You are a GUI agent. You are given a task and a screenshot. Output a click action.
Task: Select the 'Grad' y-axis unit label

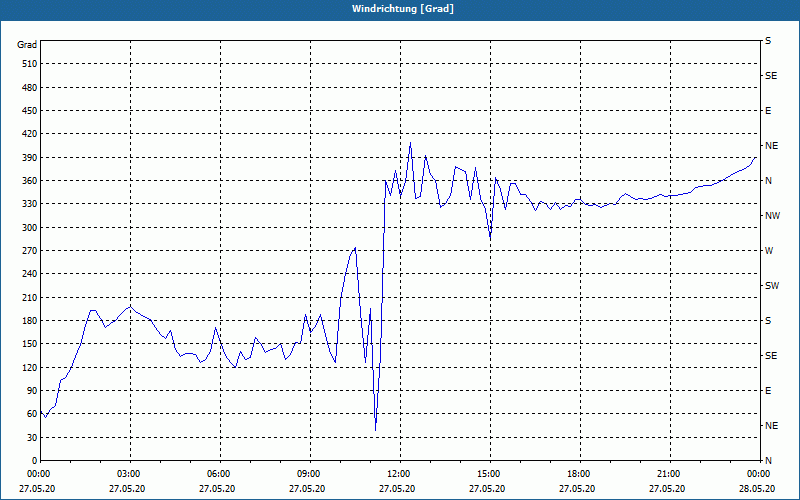(x=27, y=45)
